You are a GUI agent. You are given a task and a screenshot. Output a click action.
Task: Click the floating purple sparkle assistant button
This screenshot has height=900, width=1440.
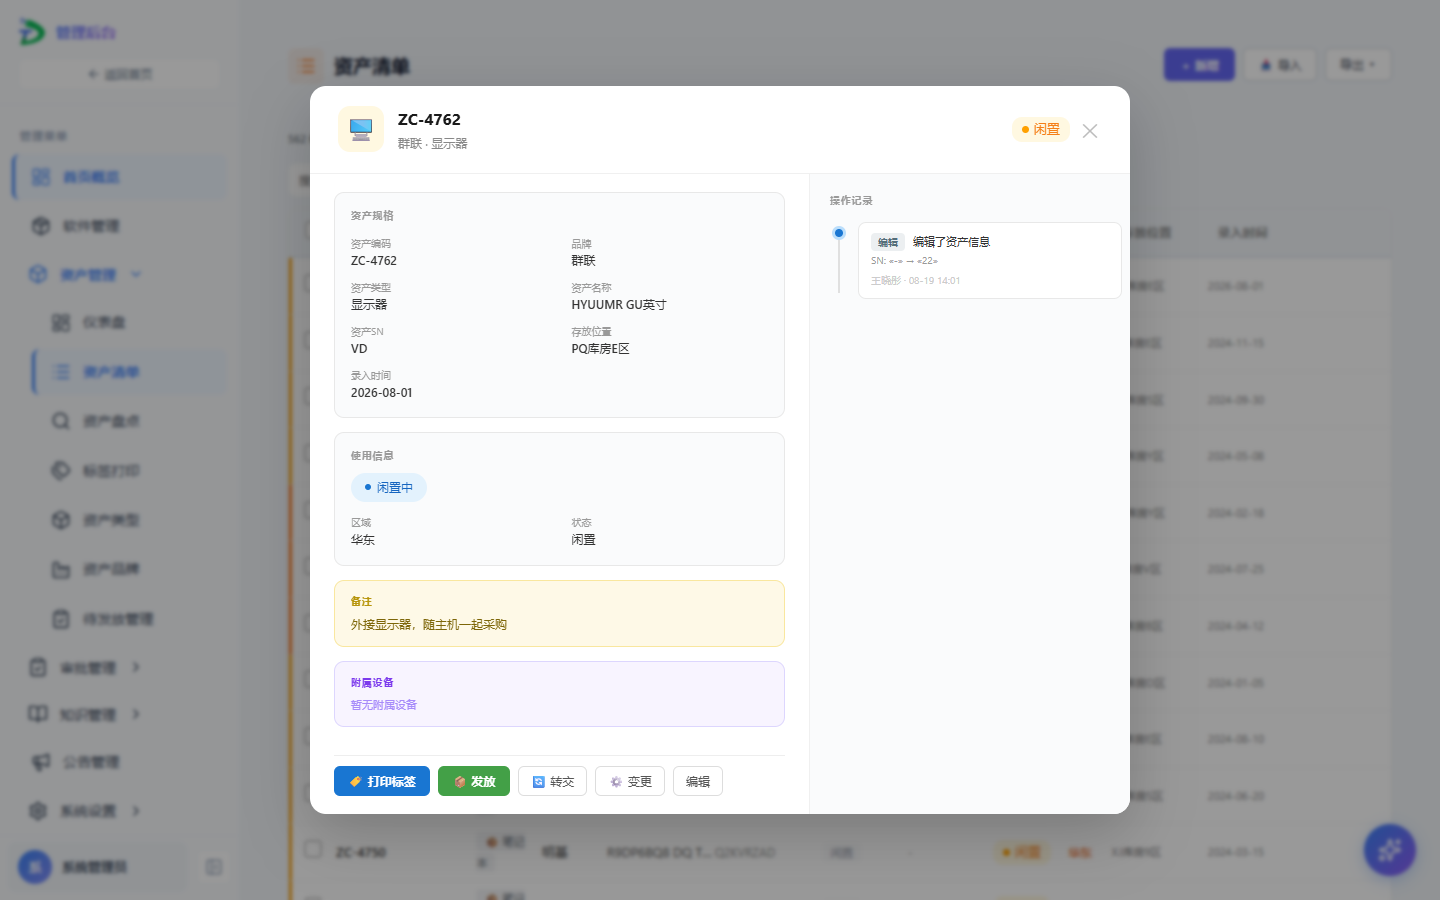1390,850
